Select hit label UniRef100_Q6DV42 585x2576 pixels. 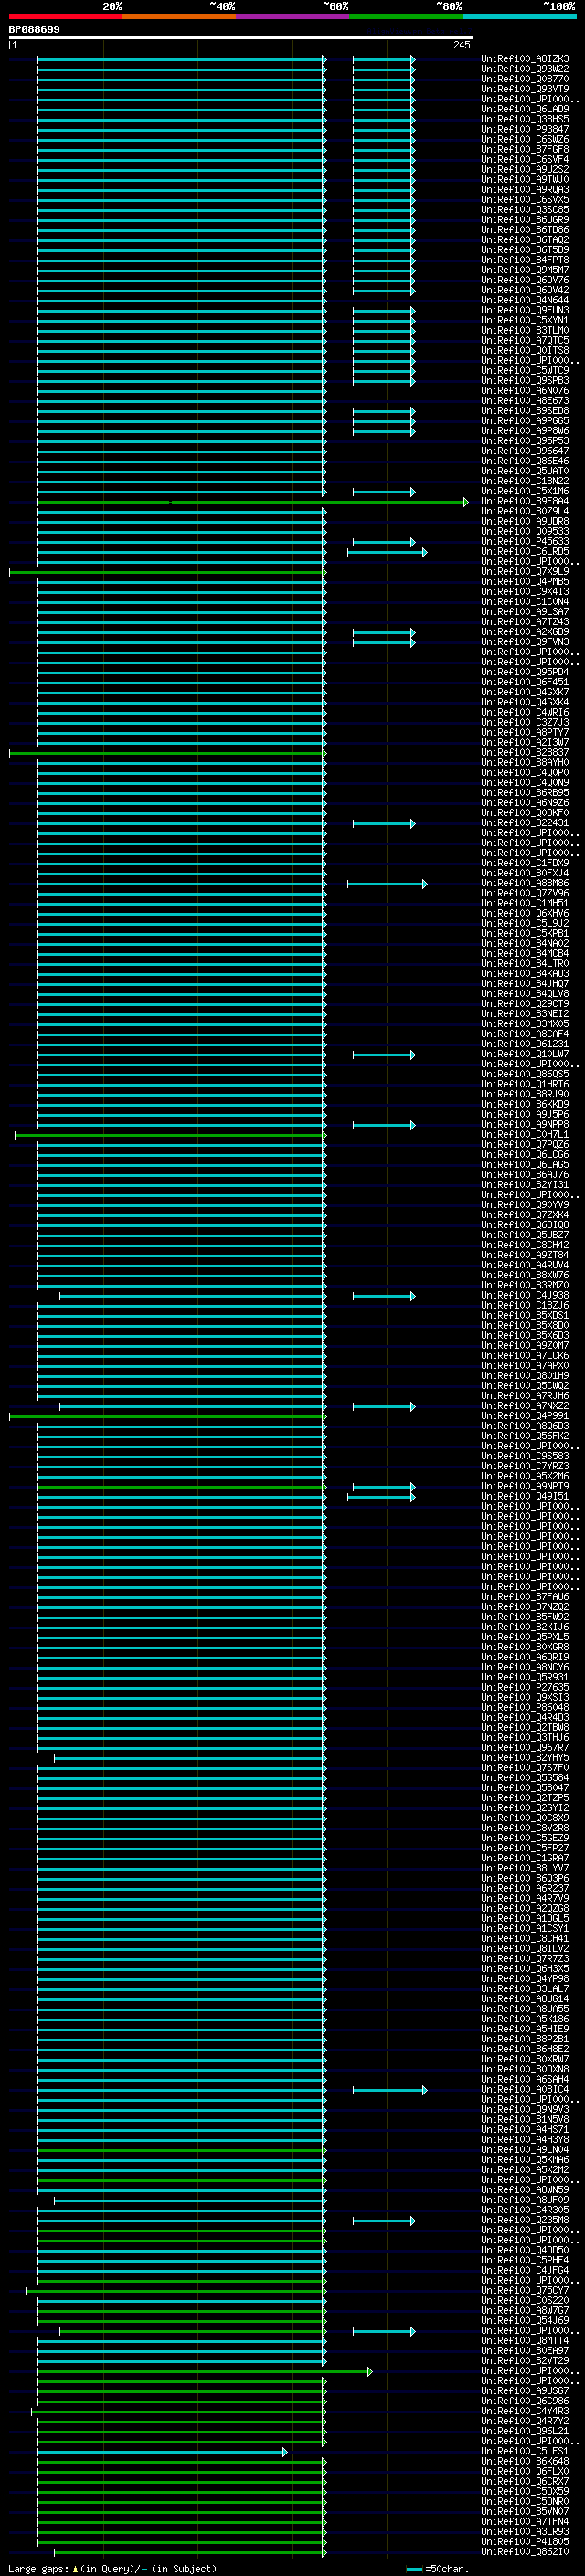525,290
